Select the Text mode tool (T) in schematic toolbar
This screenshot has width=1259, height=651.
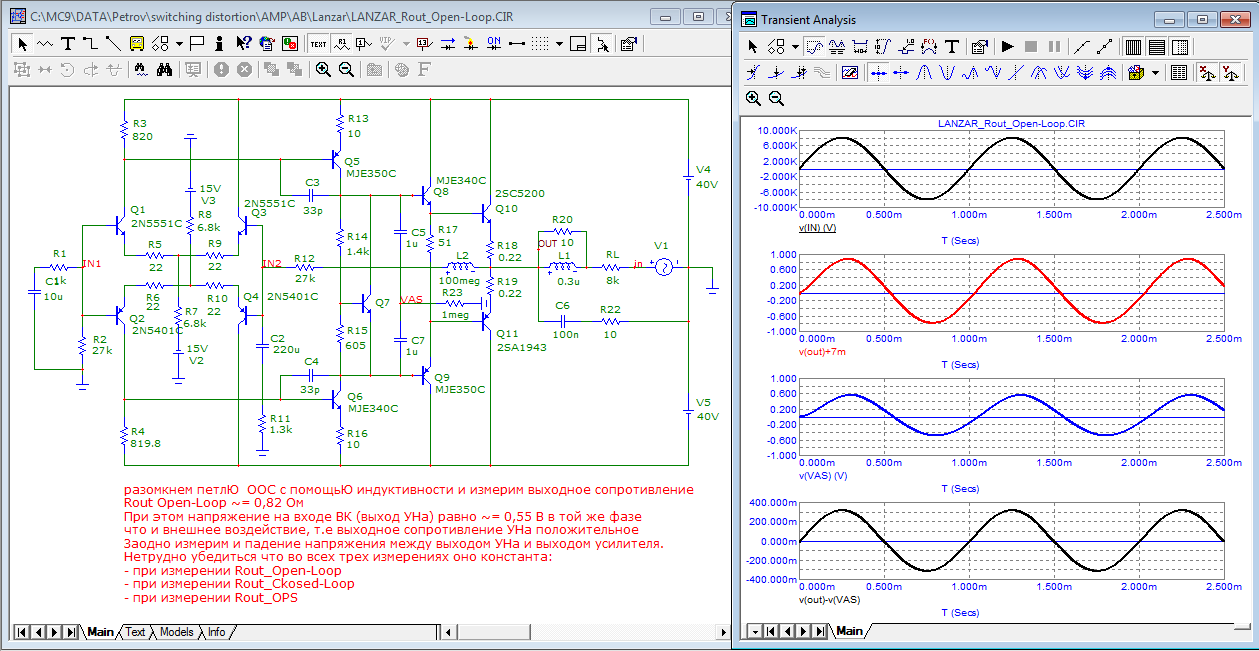click(68, 44)
